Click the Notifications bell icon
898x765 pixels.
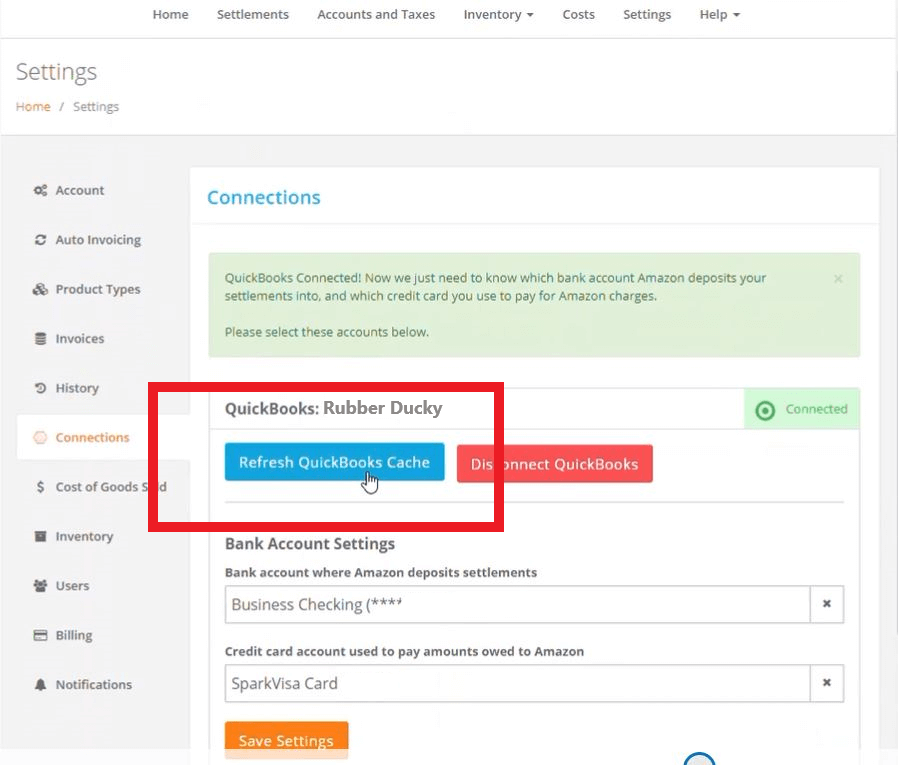click(40, 685)
